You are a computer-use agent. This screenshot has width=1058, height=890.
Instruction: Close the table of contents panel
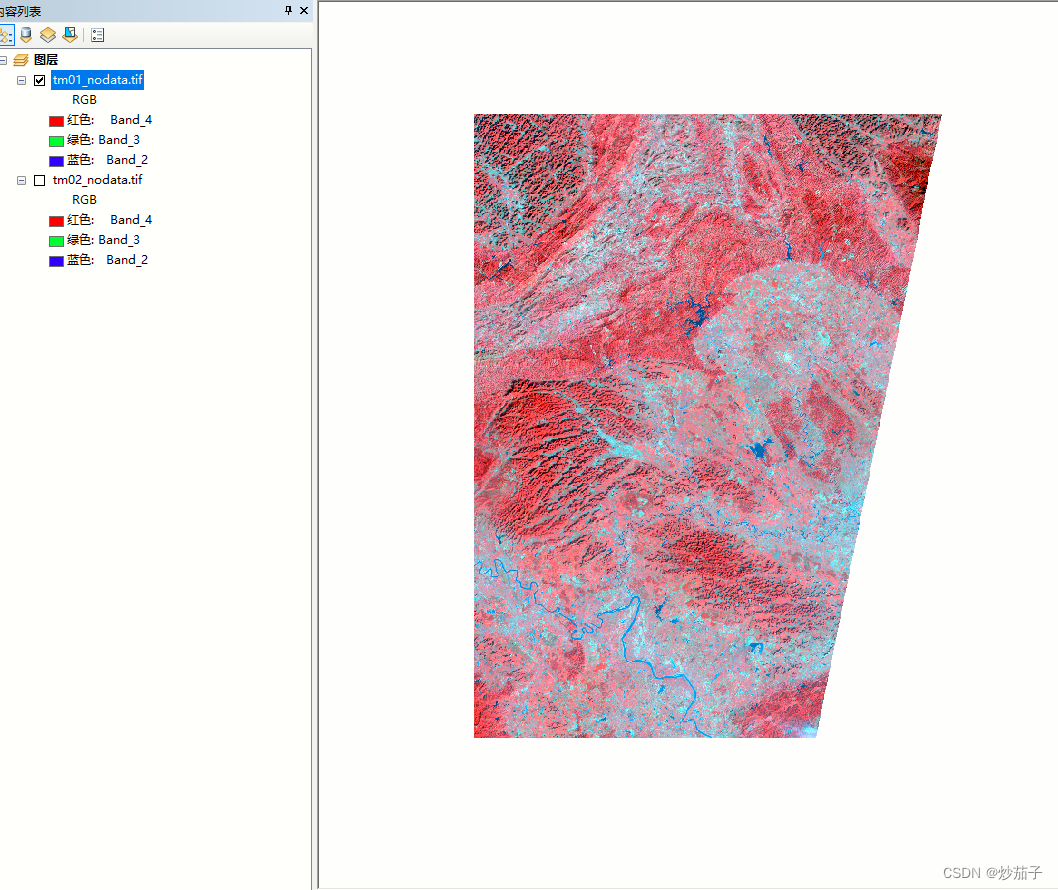pos(304,10)
